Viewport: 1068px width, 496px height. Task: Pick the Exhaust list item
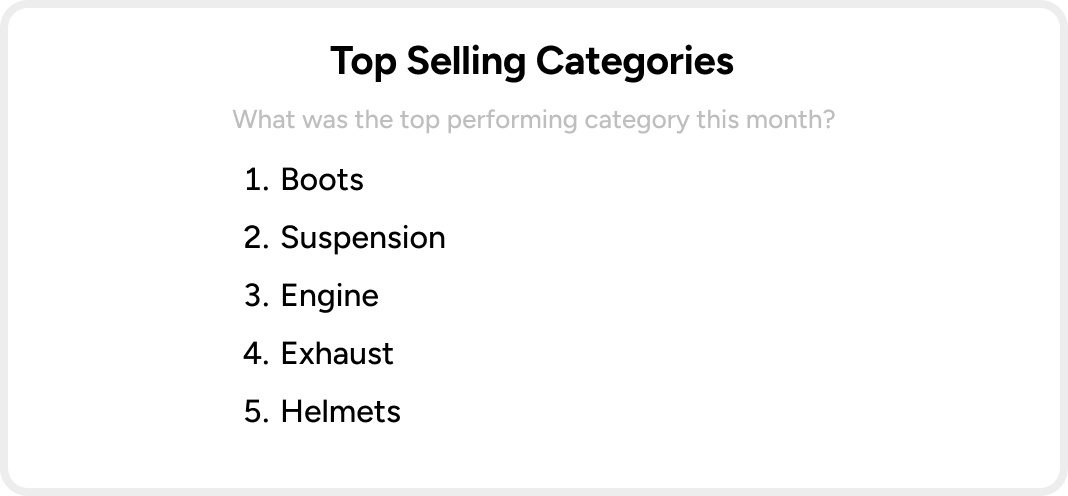pyautogui.click(x=337, y=354)
